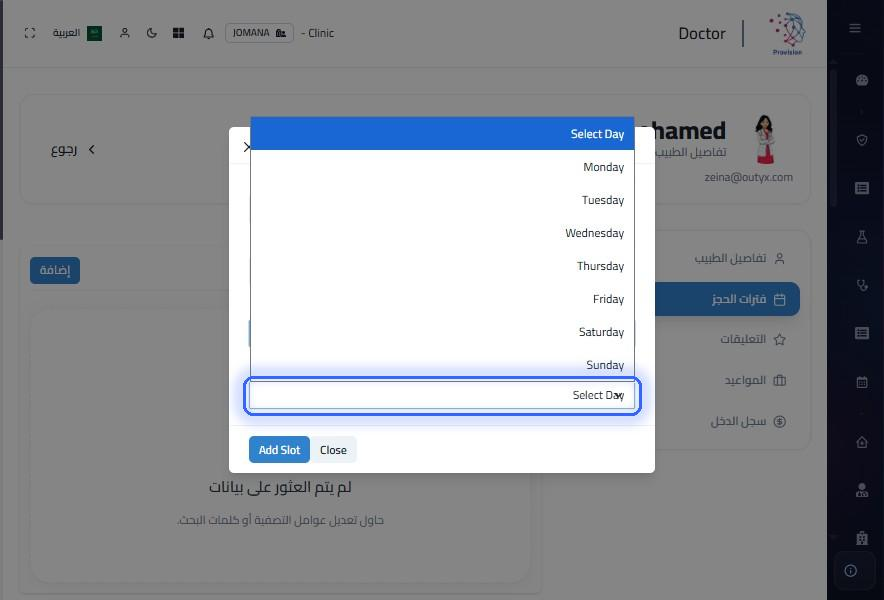884x600 pixels.
Task: Open the JOMANA clinic selector
Action: pyautogui.click(x=259, y=33)
